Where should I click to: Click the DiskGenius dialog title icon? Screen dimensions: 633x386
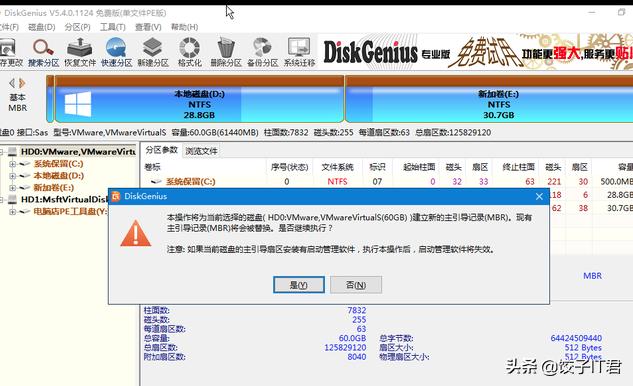[x=116, y=196]
